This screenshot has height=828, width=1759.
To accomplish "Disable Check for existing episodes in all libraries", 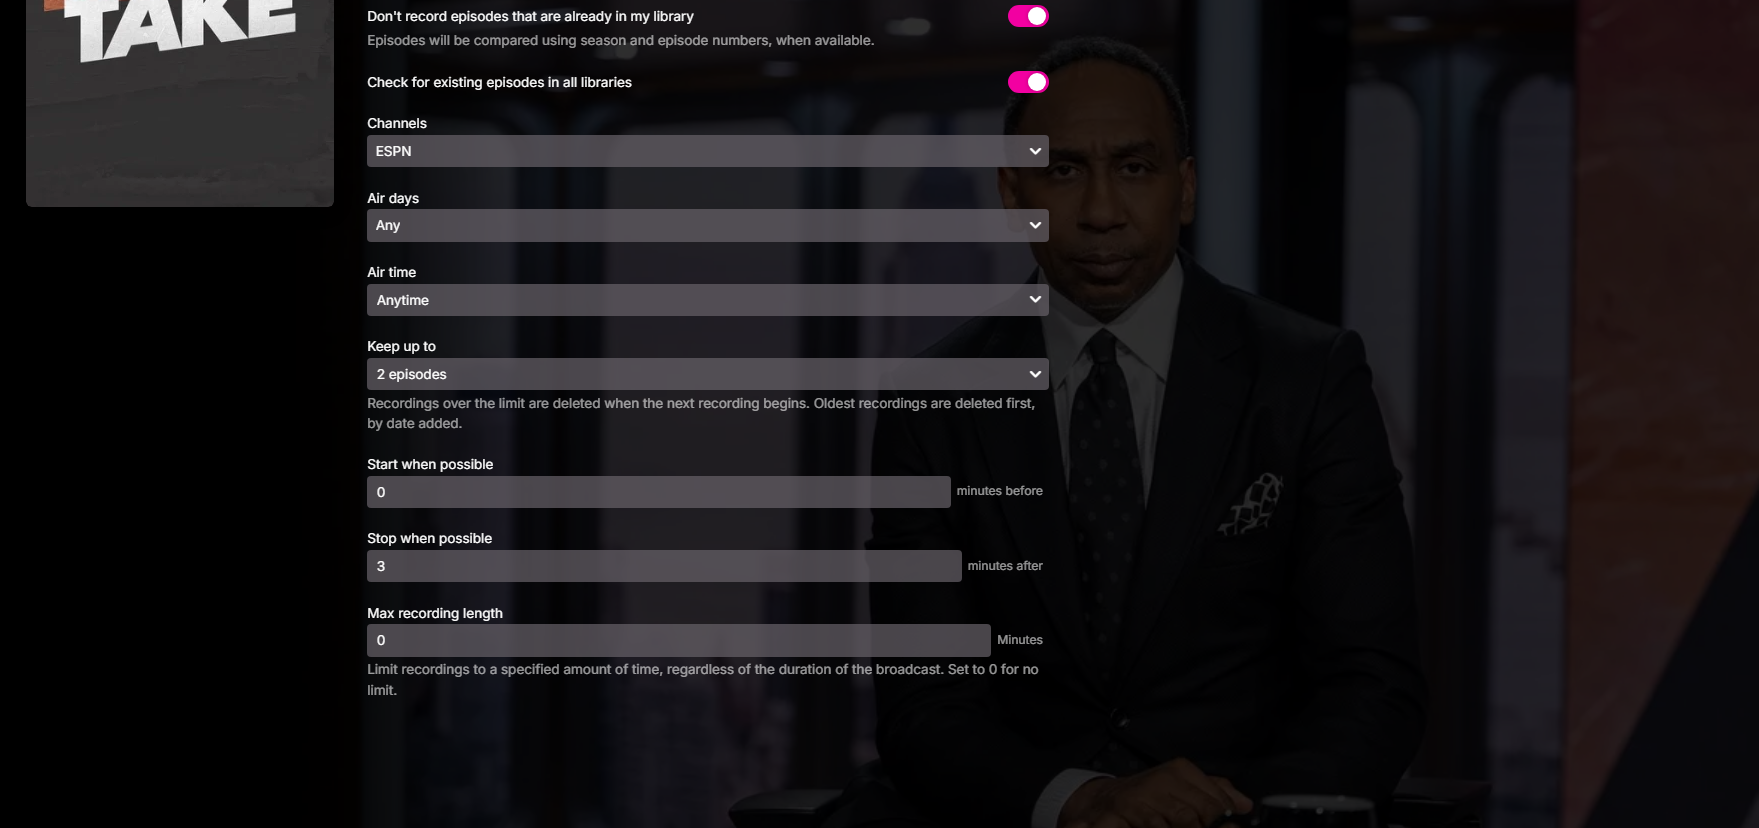I will (1028, 82).
